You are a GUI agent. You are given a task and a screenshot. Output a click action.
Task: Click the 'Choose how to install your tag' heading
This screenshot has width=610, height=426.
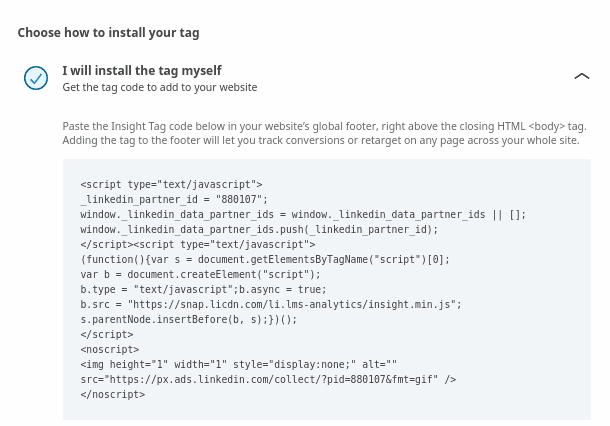(108, 33)
